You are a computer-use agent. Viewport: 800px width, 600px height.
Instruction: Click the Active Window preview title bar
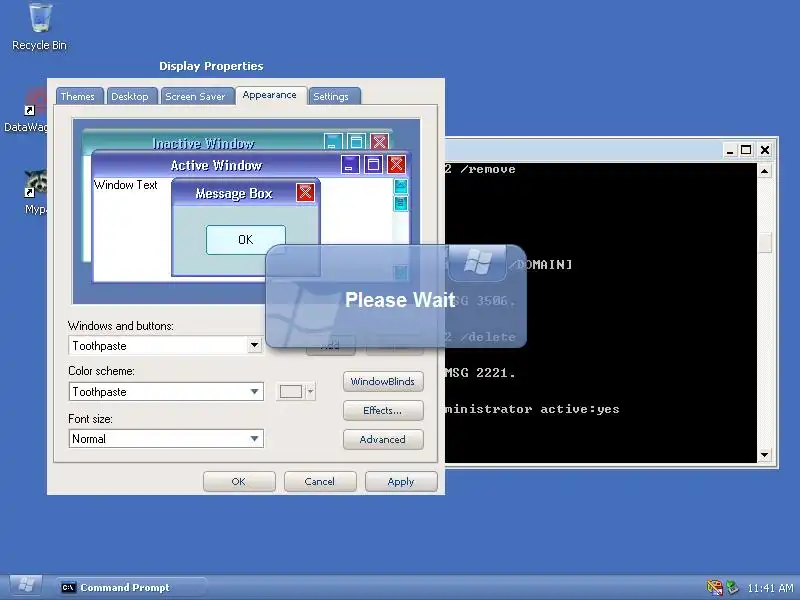pyautogui.click(x=216, y=165)
